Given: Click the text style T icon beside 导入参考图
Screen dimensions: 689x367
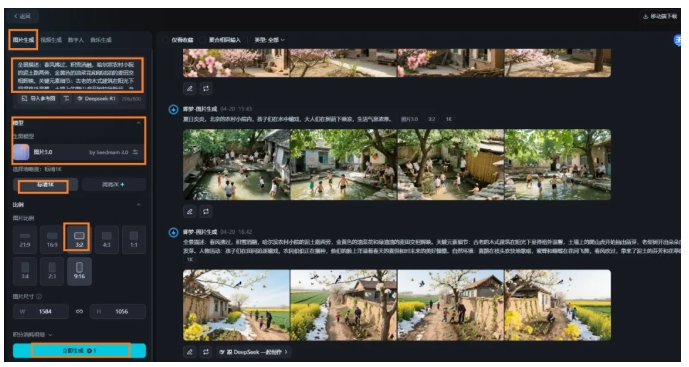Looking at the screenshot, I should [x=66, y=99].
